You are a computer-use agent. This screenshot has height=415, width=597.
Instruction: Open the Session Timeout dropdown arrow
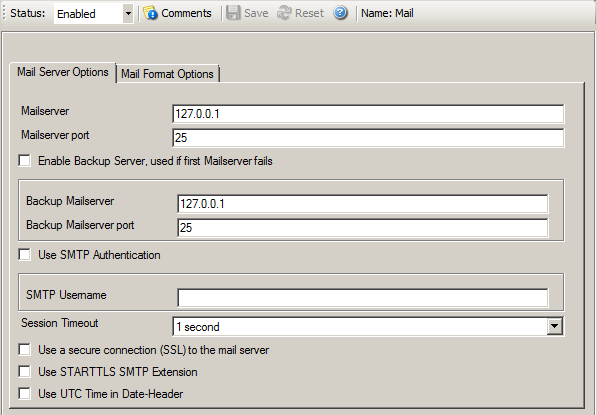click(x=555, y=326)
